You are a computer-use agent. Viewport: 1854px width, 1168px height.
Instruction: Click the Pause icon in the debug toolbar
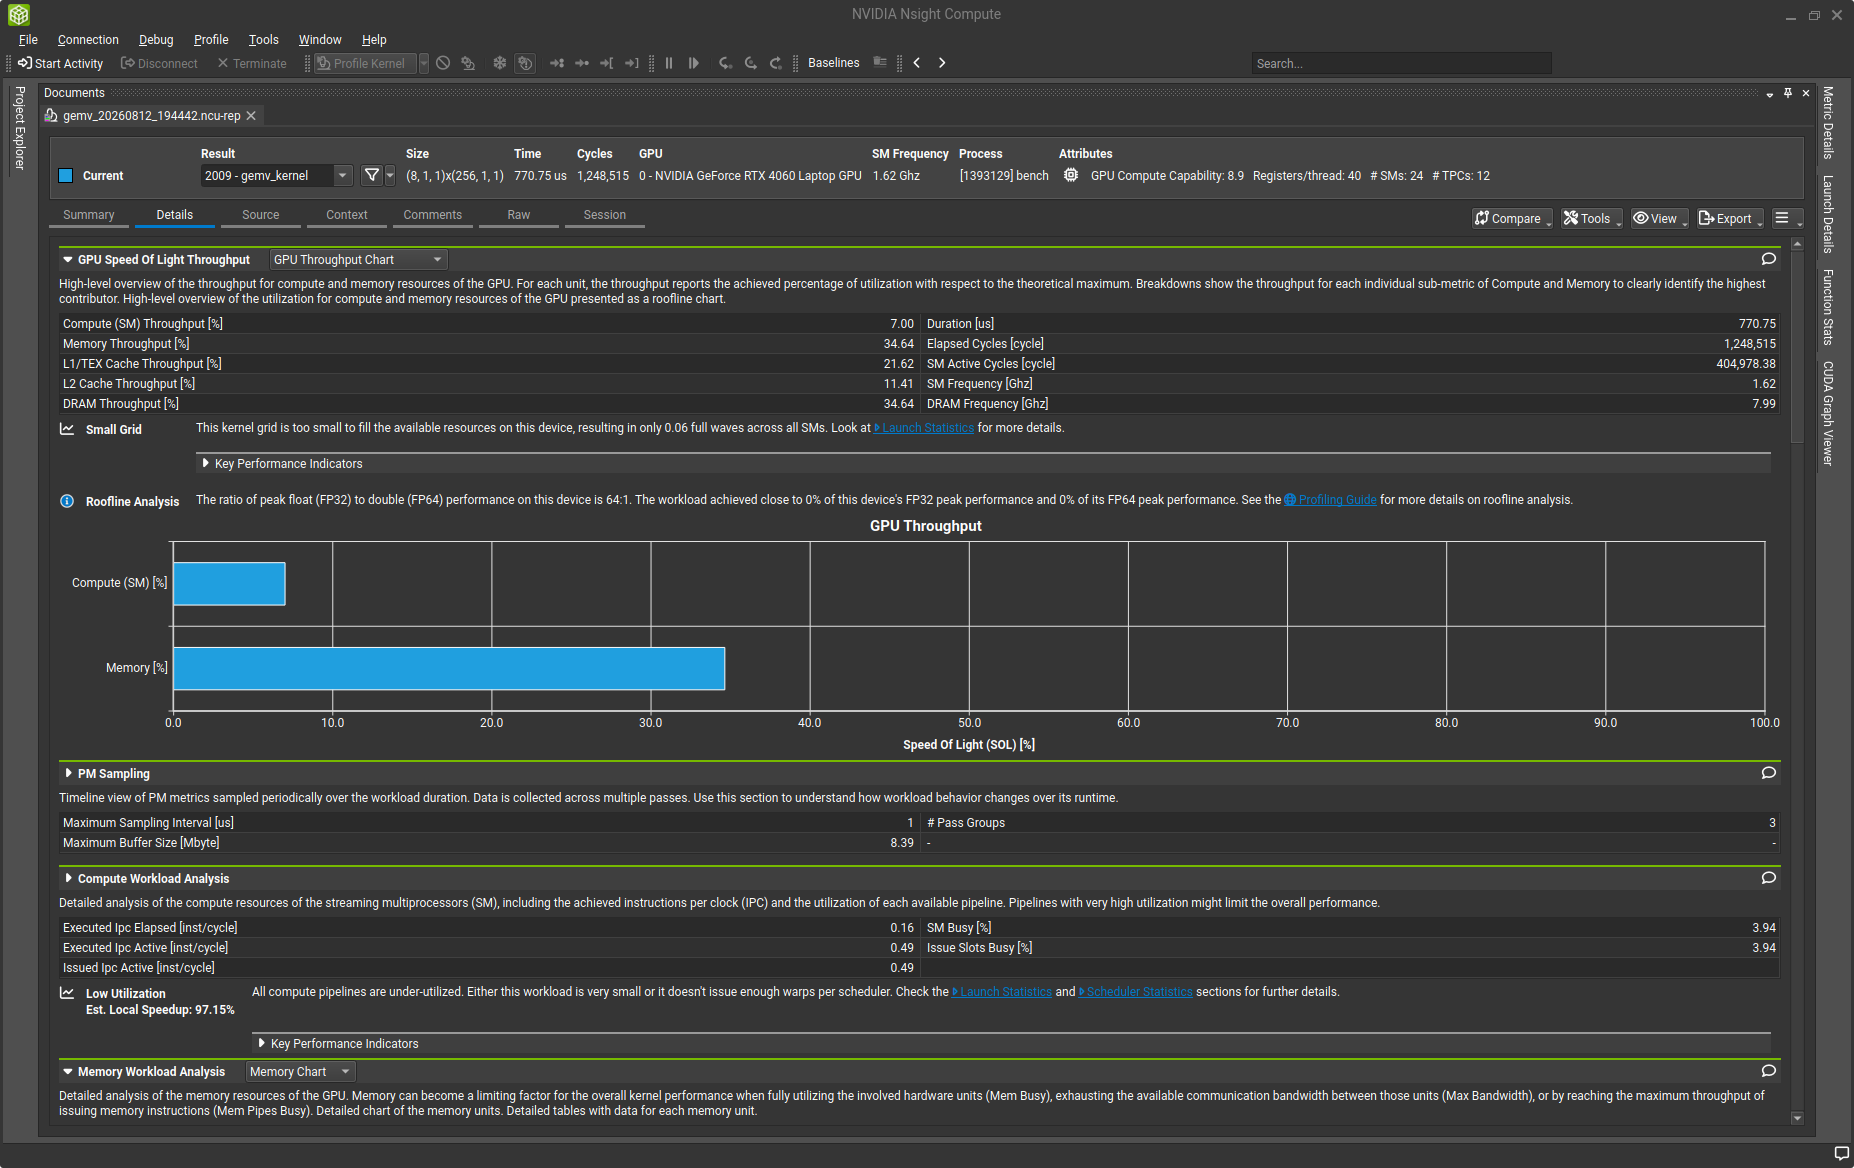(x=669, y=63)
